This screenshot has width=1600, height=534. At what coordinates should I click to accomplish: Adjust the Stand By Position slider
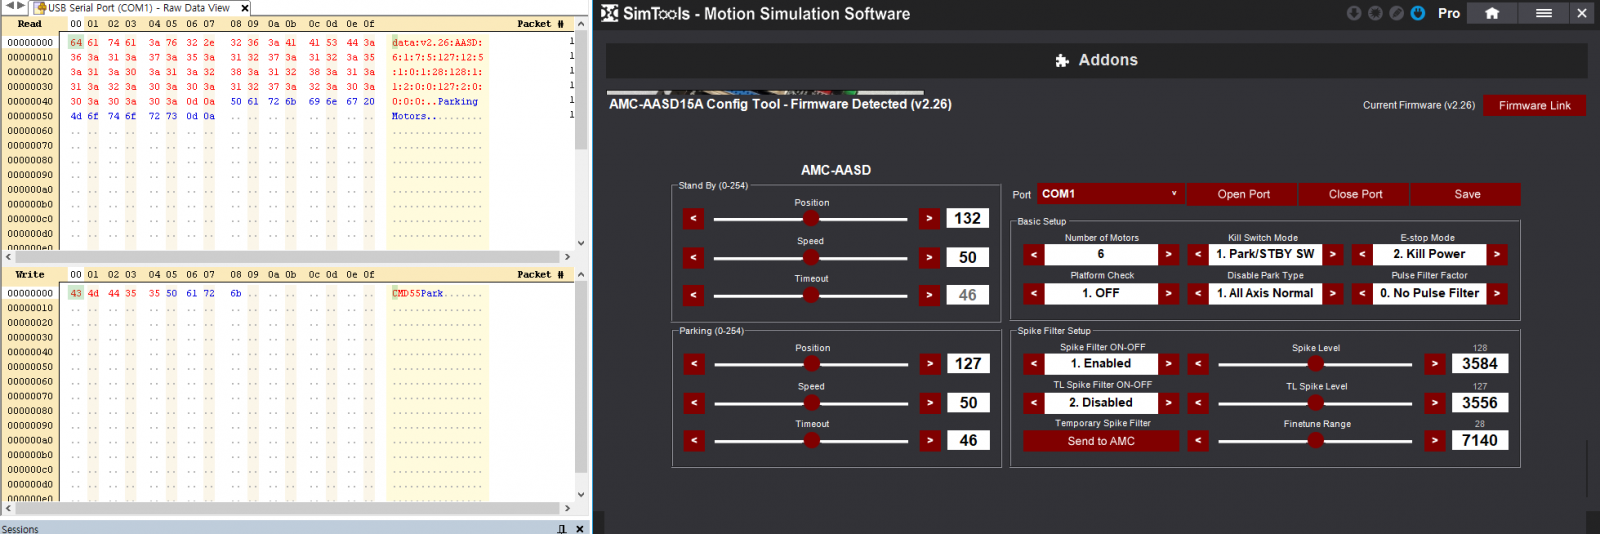[x=811, y=219]
